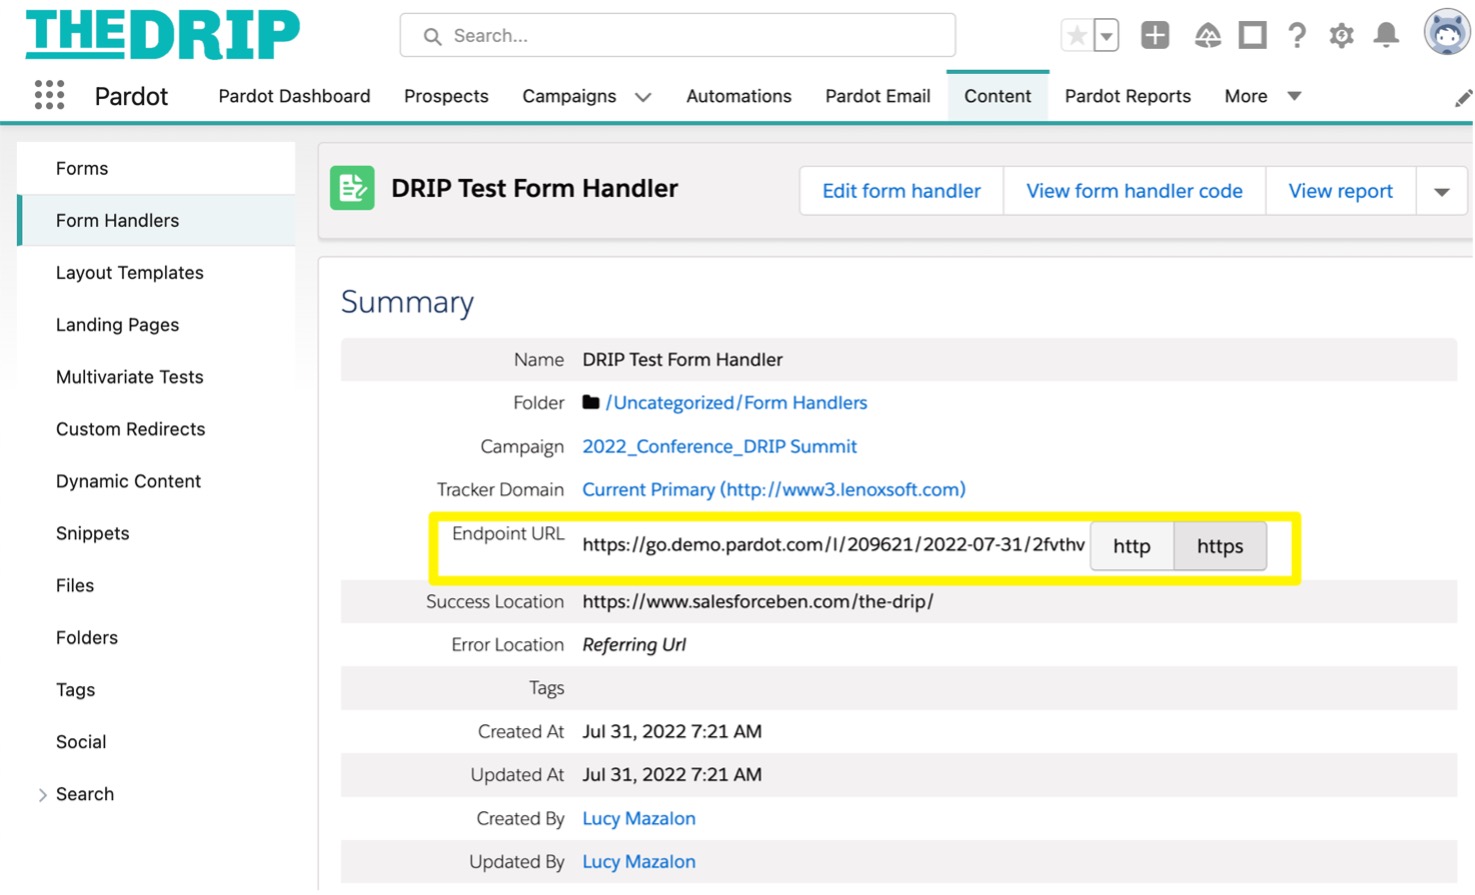Click the Pardot app name label

point(131,96)
